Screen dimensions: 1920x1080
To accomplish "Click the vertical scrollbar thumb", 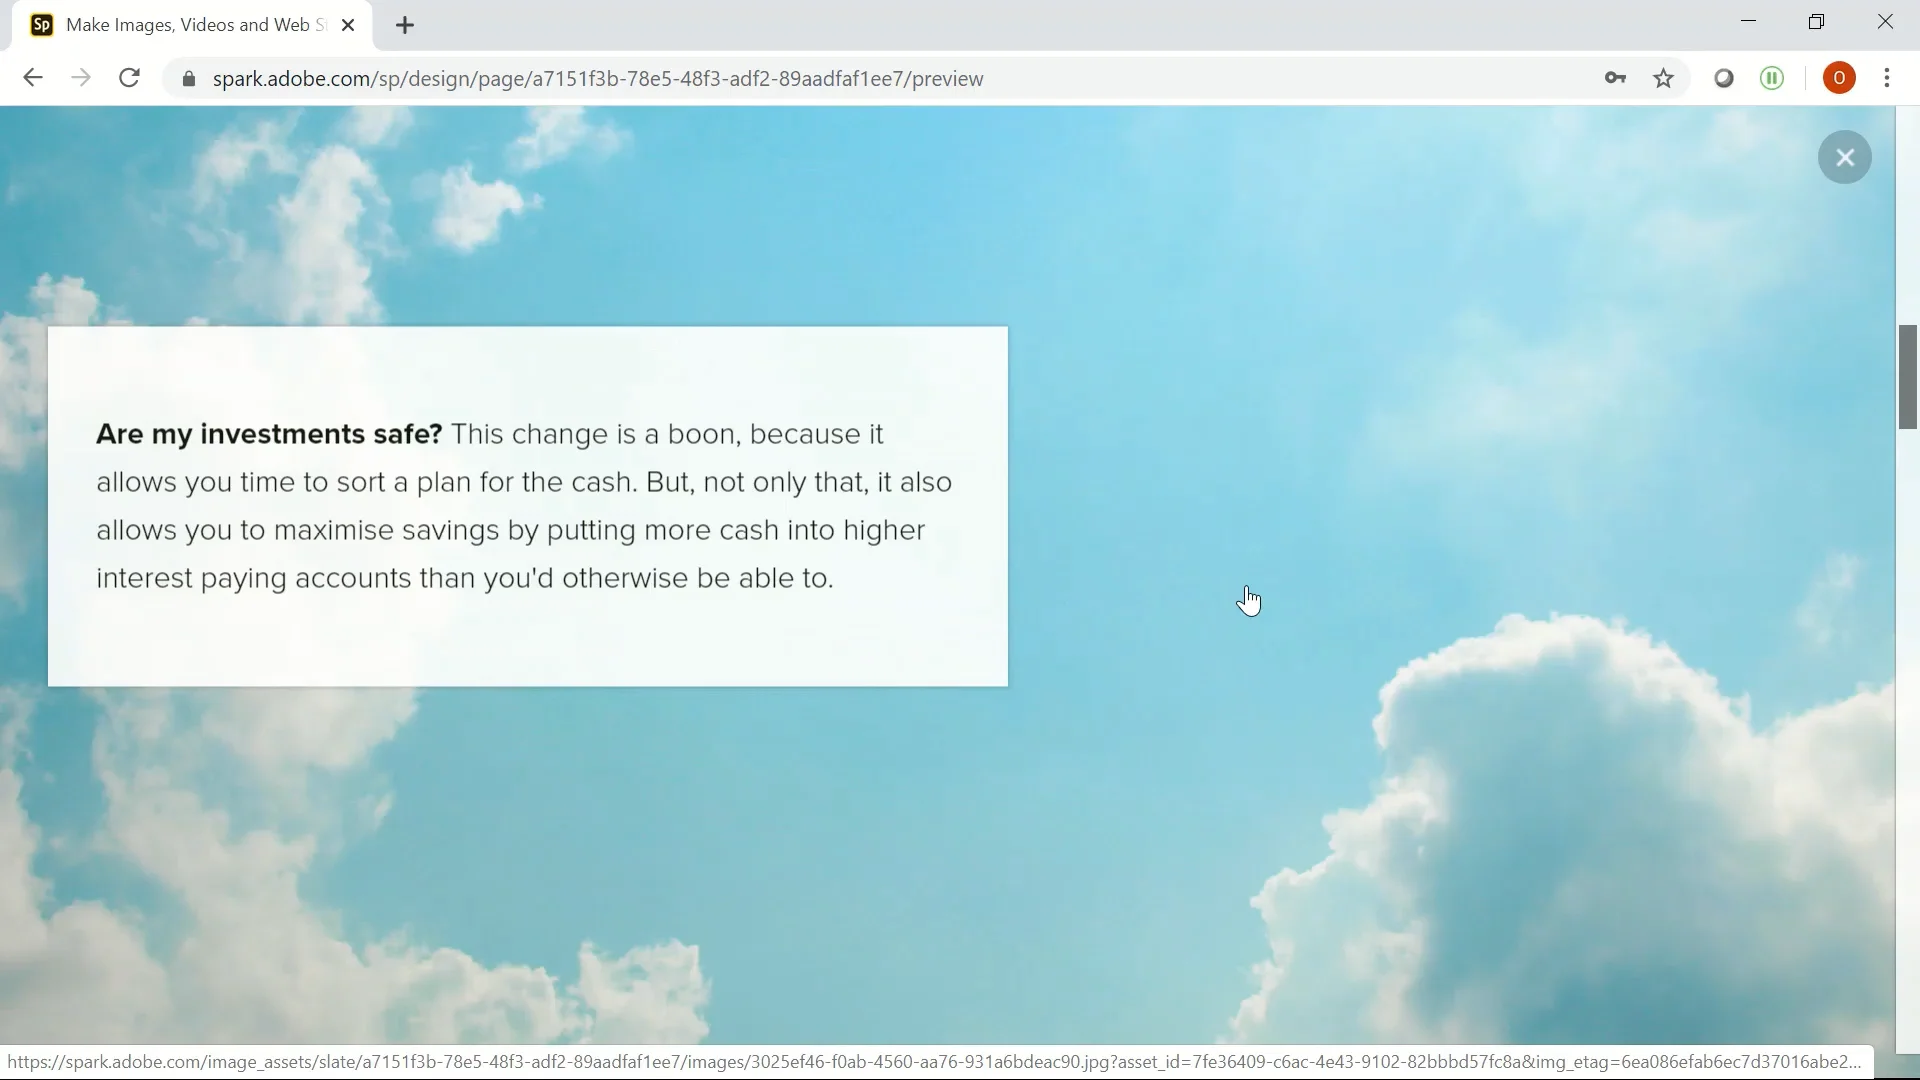I will pos(1907,377).
